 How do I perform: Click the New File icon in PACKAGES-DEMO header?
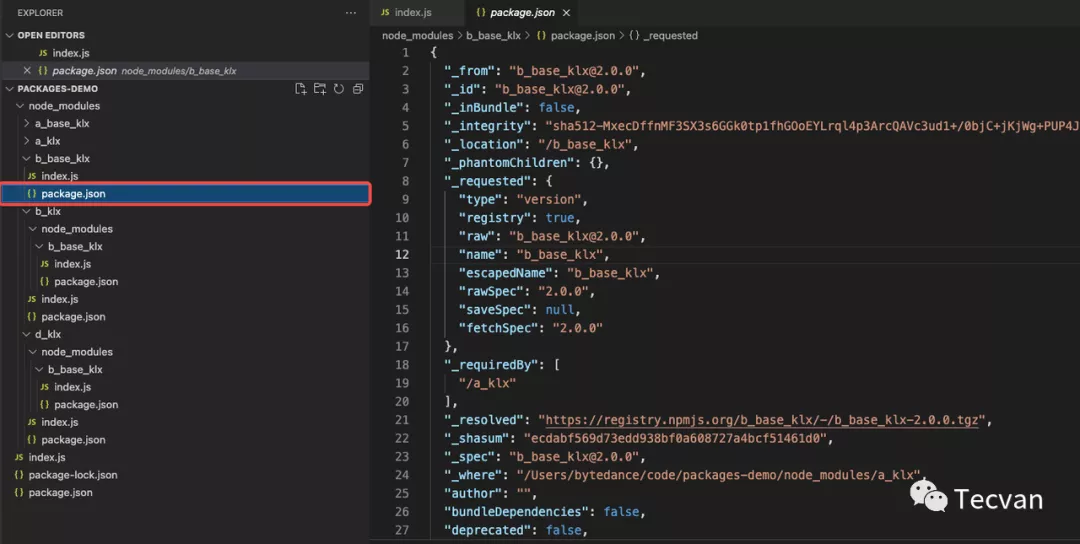(300, 89)
